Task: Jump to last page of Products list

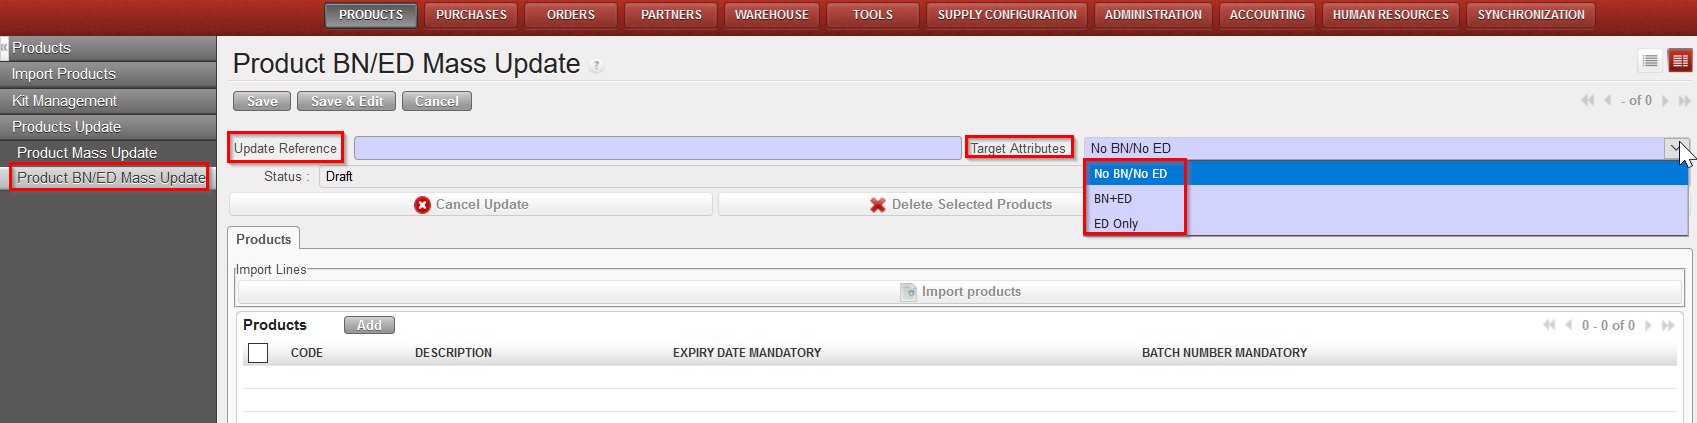Action: [1667, 325]
